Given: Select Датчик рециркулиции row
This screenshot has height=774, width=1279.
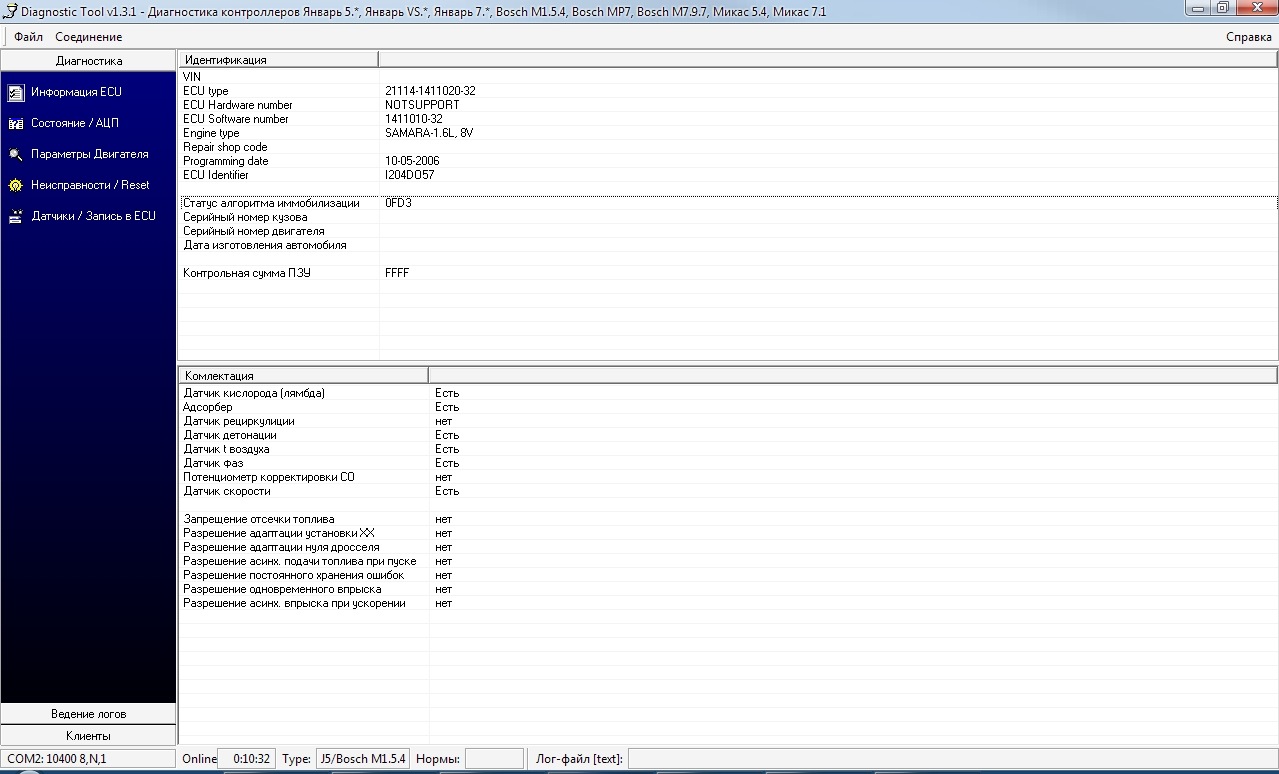Looking at the screenshot, I should click(x=728, y=421).
